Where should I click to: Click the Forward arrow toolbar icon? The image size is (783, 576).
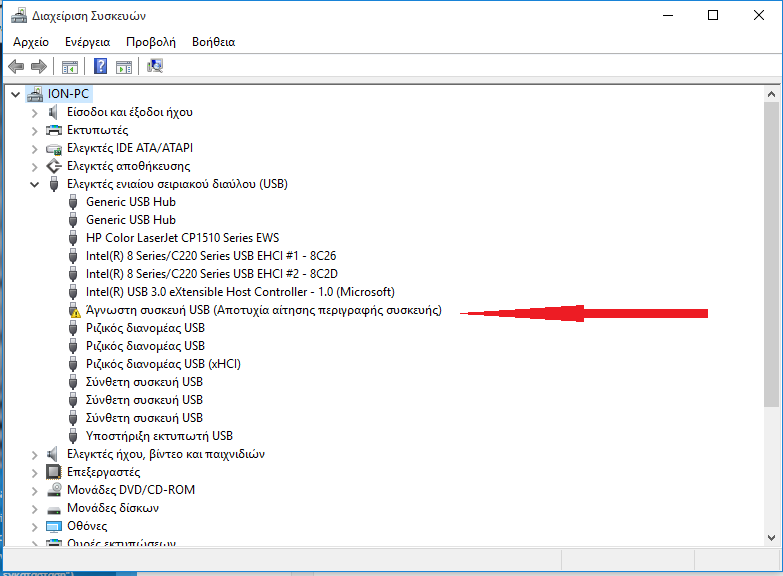pos(39,66)
